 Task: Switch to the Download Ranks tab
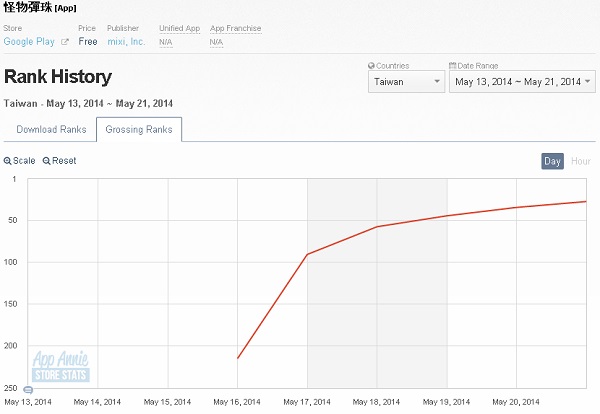[50, 129]
